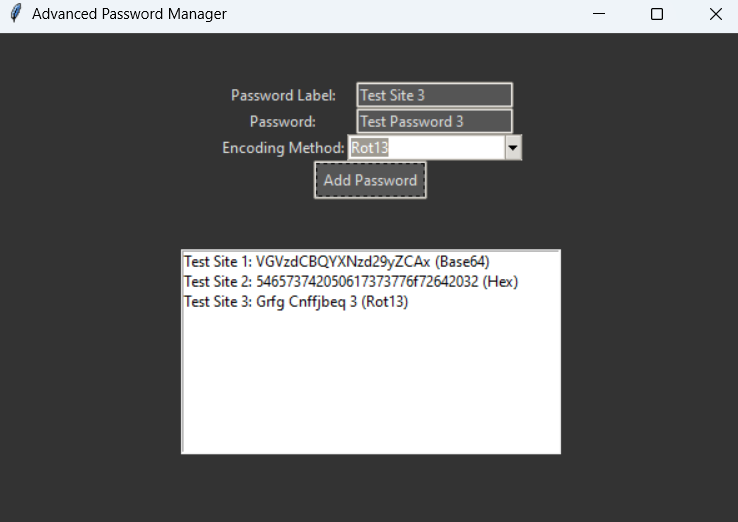Expand the Encoding Method dropdown arrow

click(x=513, y=148)
